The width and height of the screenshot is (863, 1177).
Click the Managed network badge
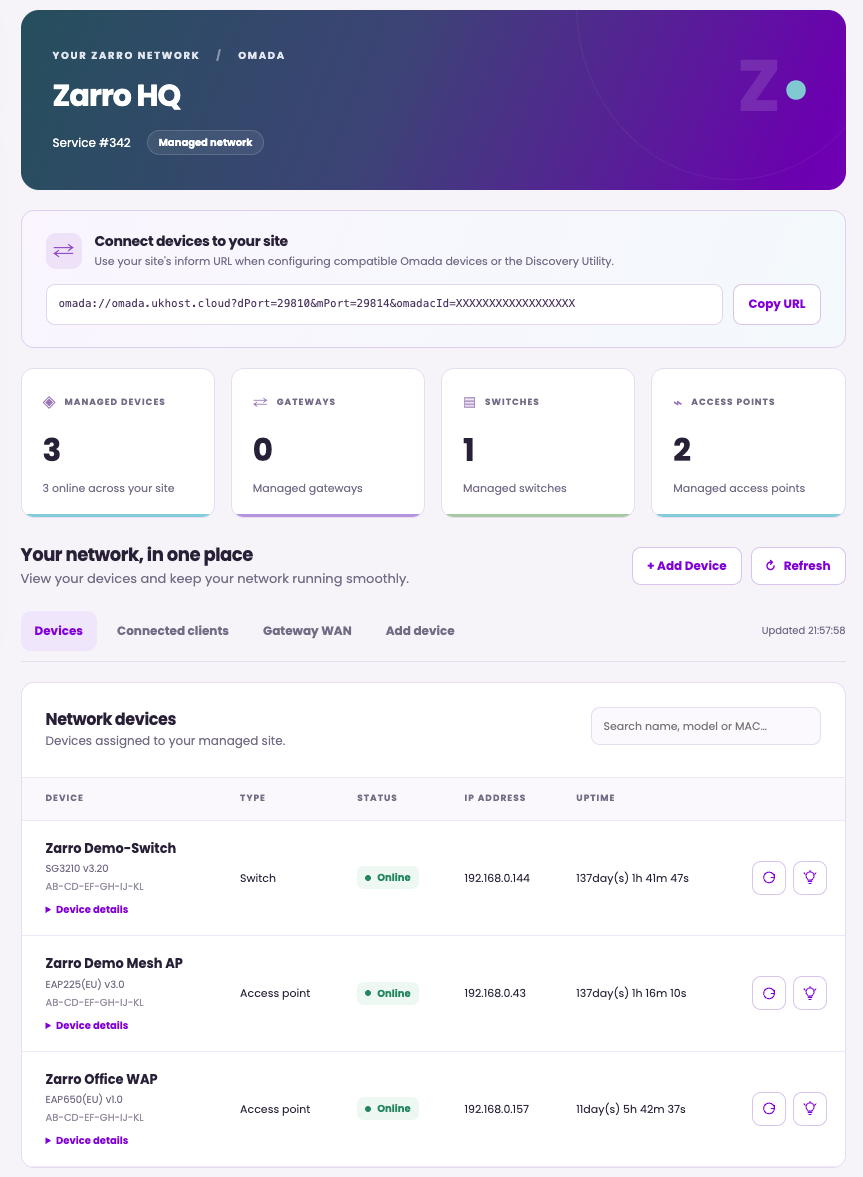click(x=206, y=143)
